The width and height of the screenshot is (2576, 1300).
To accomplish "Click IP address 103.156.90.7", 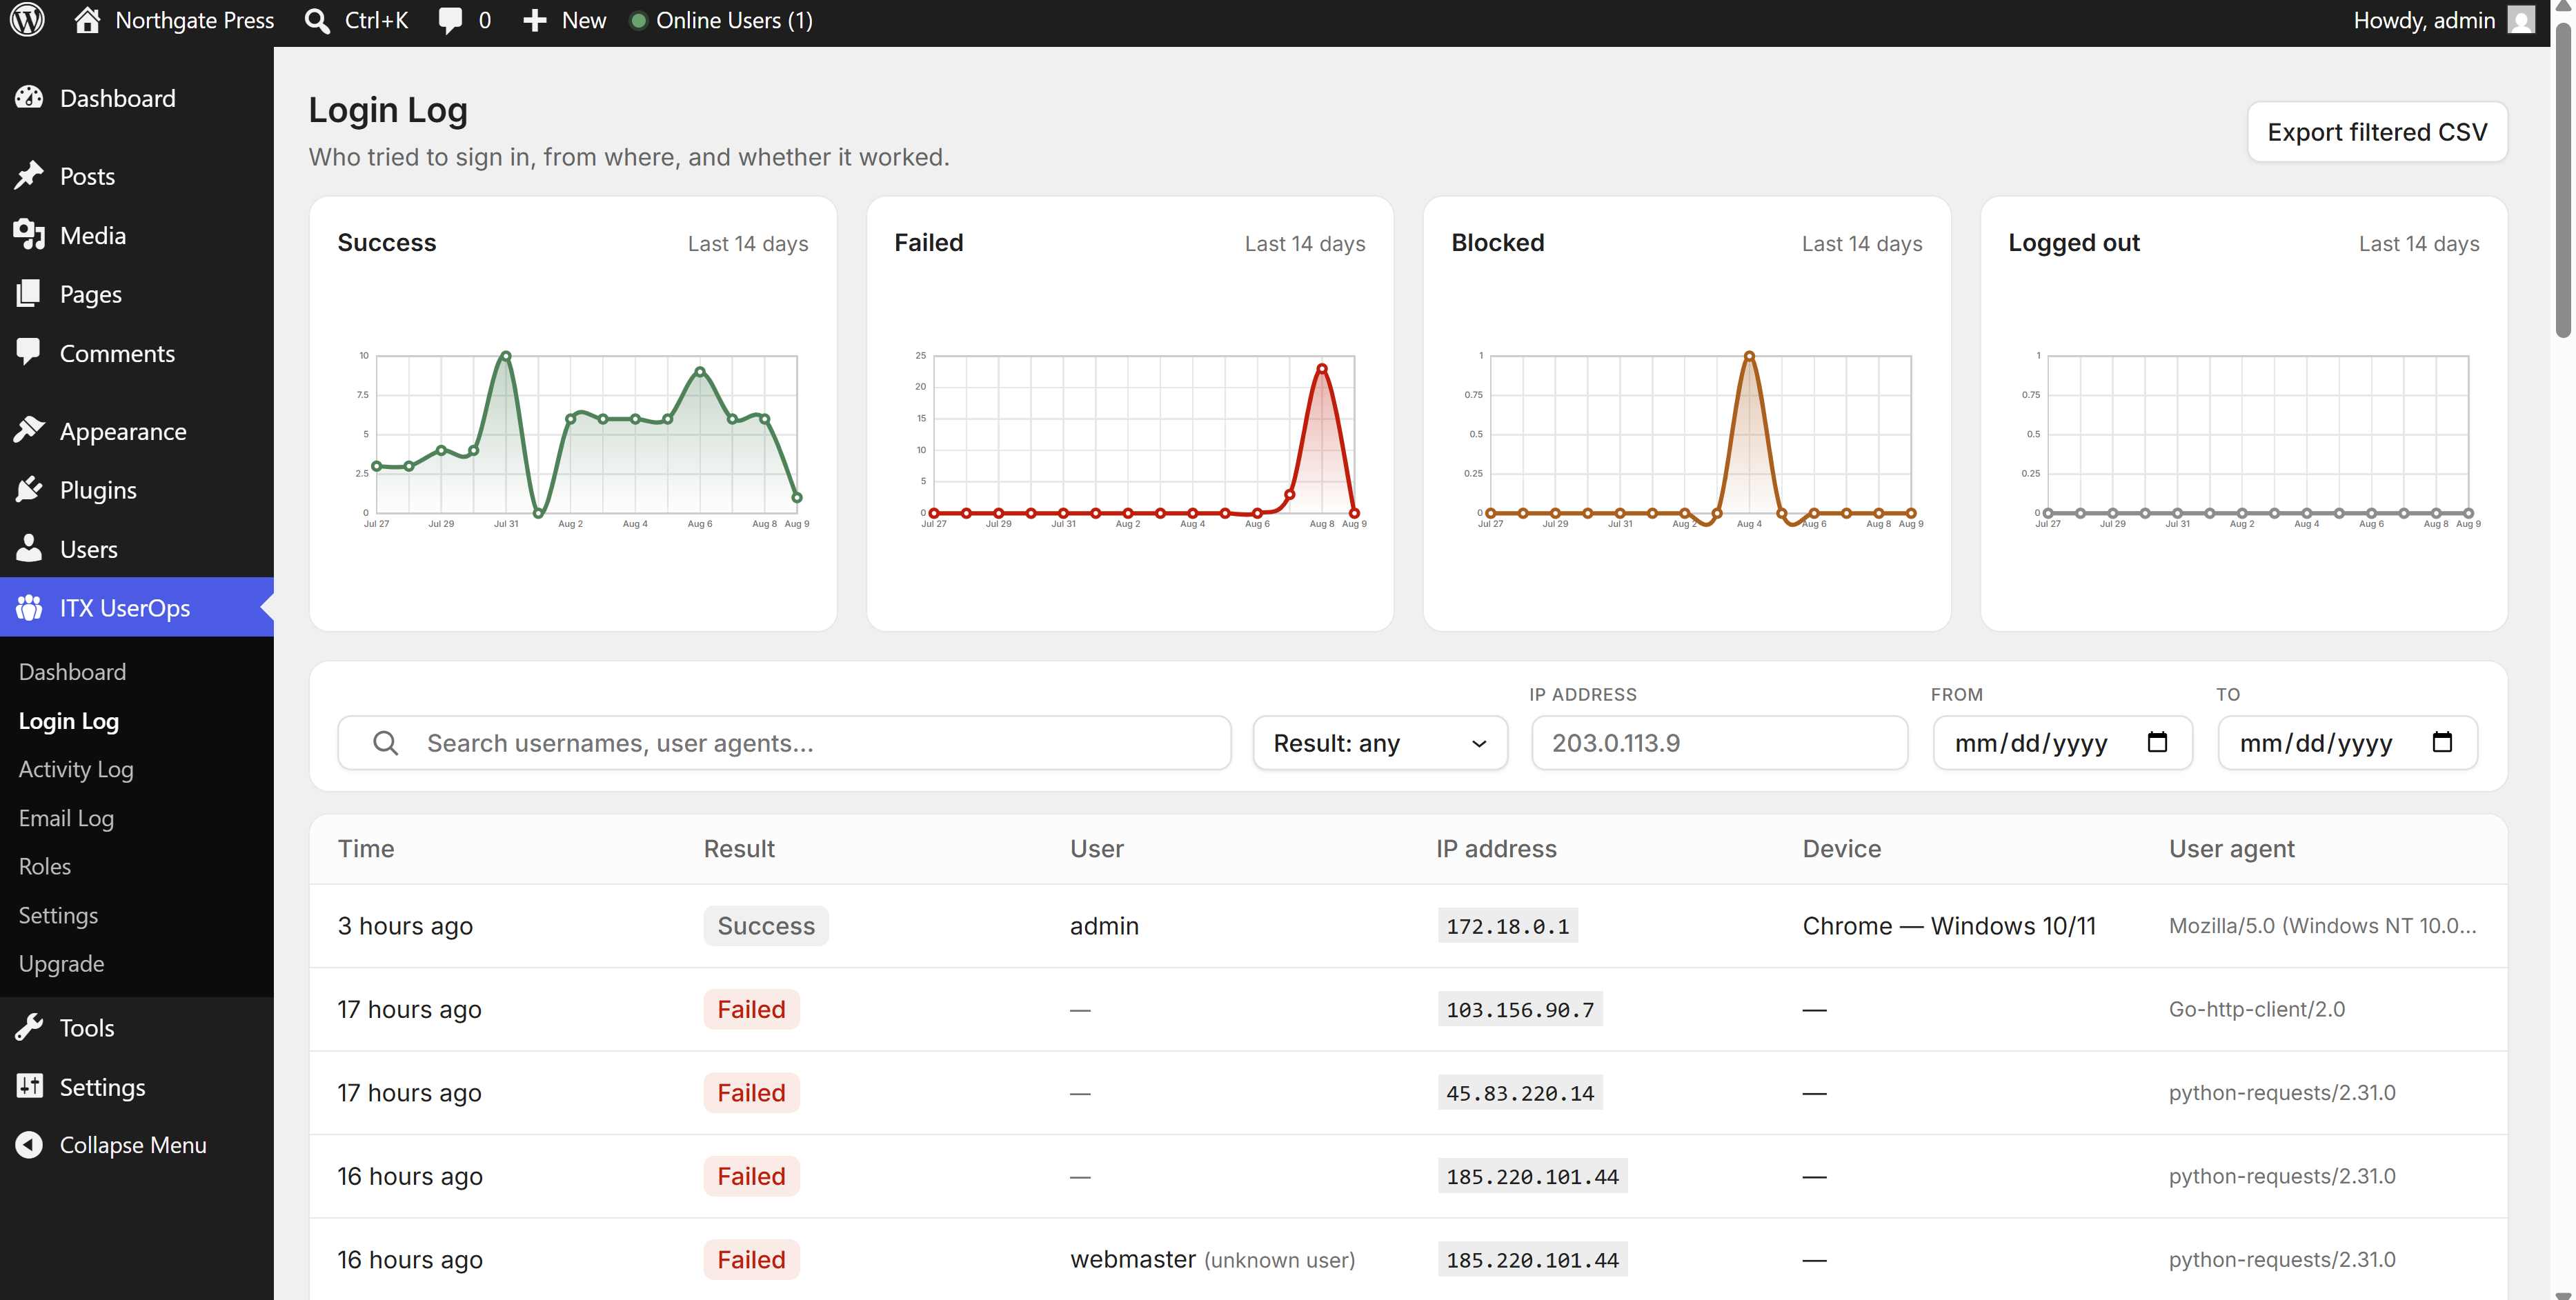I will (x=1520, y=1010).
